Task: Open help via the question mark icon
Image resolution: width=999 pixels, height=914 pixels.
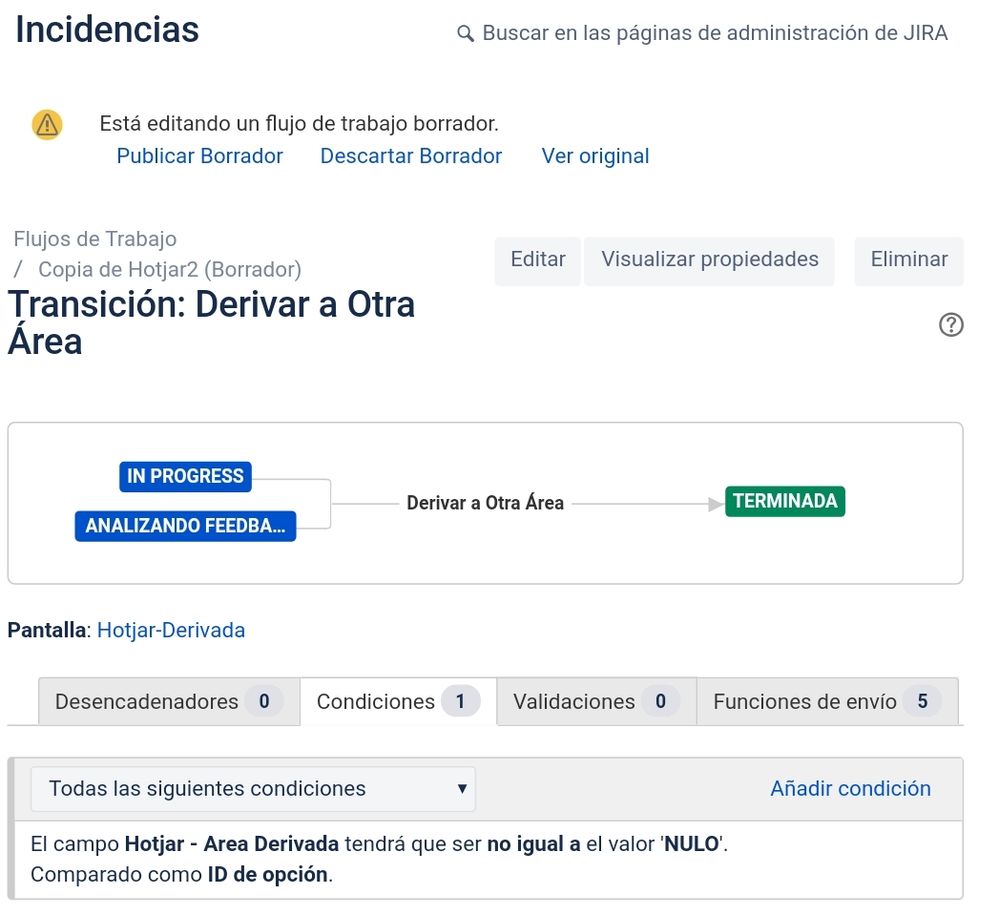Action: [x=951, y=325]
